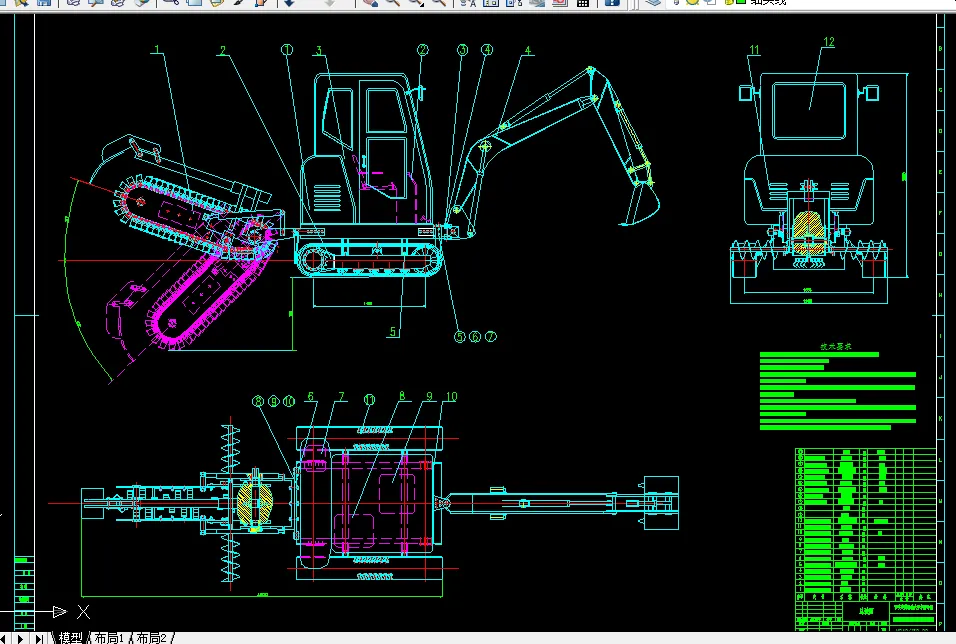Pick circled balloon ⑤ below the chassis
This screenshot has width=956, height=644.
click(460, 337)
